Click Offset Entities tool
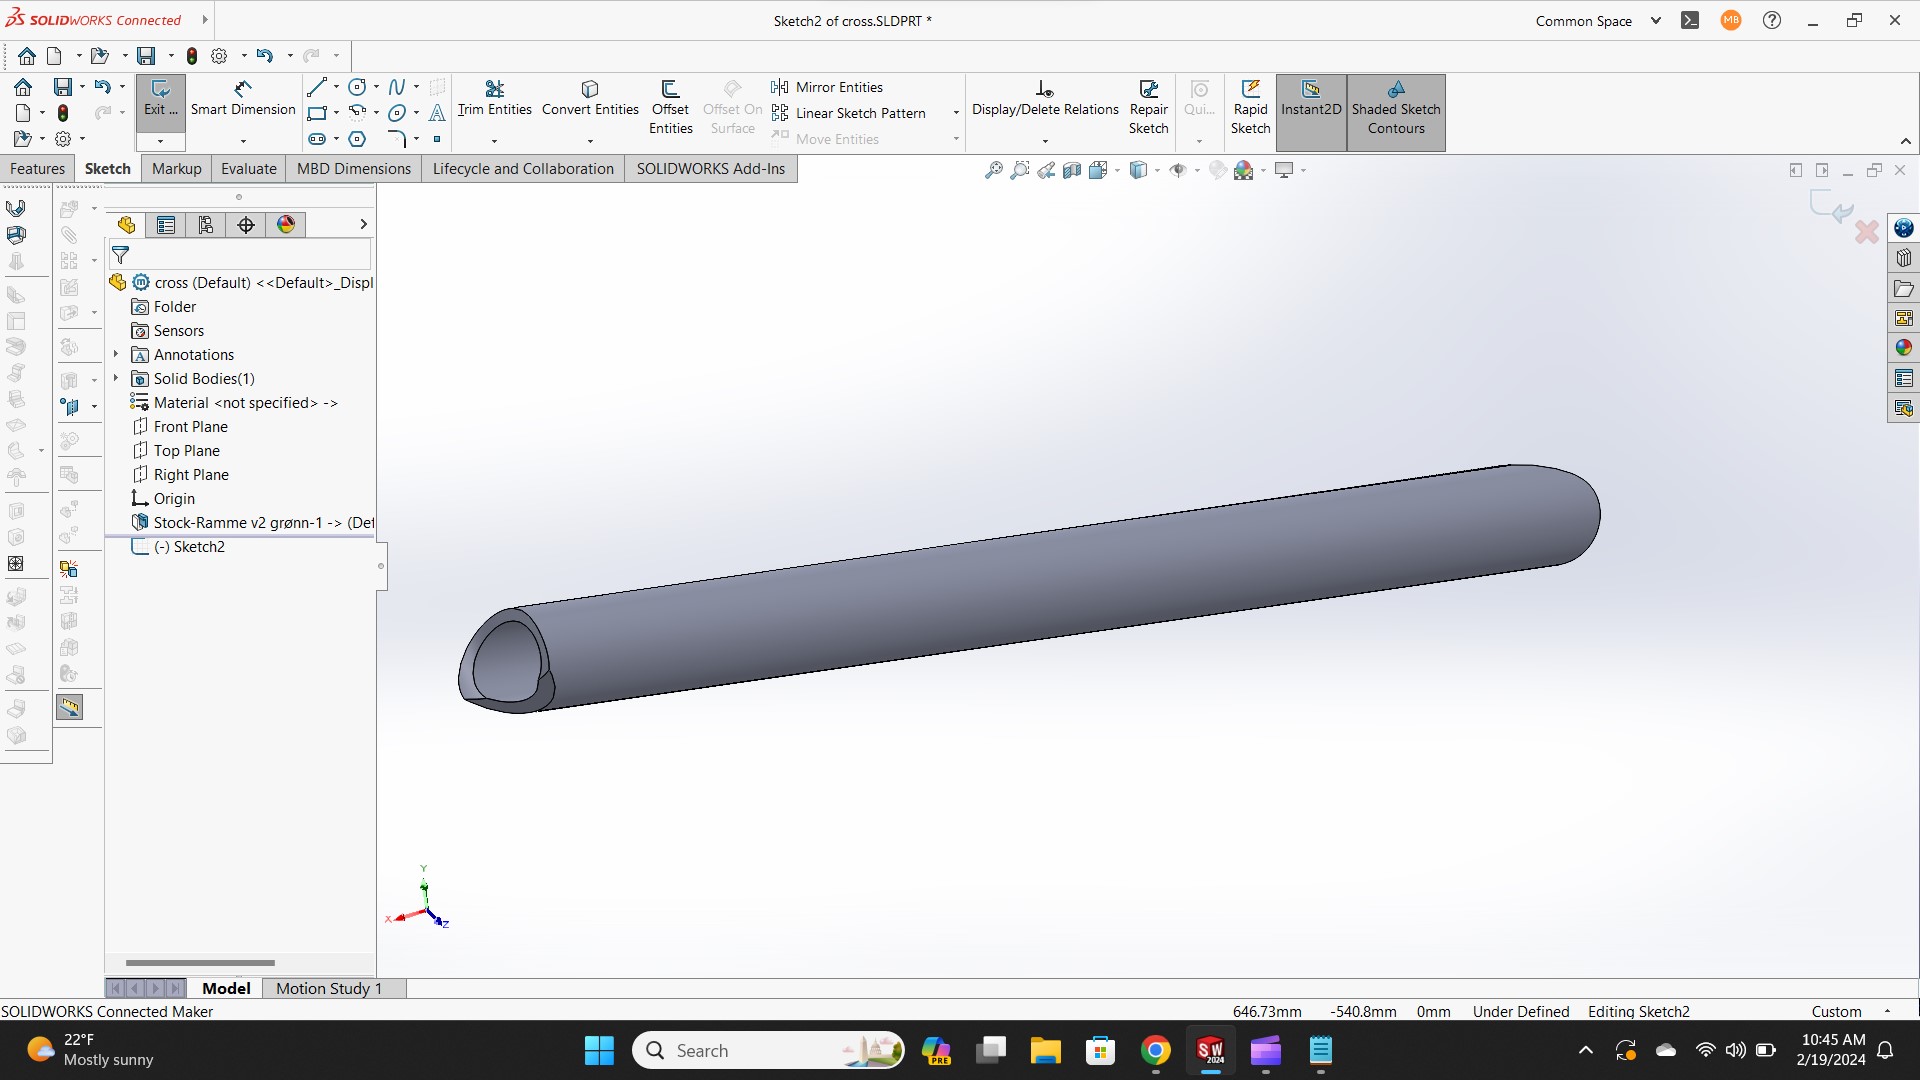Image resolution: width=1920 pixels, height=1080 pixels. (x=670, y=108)
